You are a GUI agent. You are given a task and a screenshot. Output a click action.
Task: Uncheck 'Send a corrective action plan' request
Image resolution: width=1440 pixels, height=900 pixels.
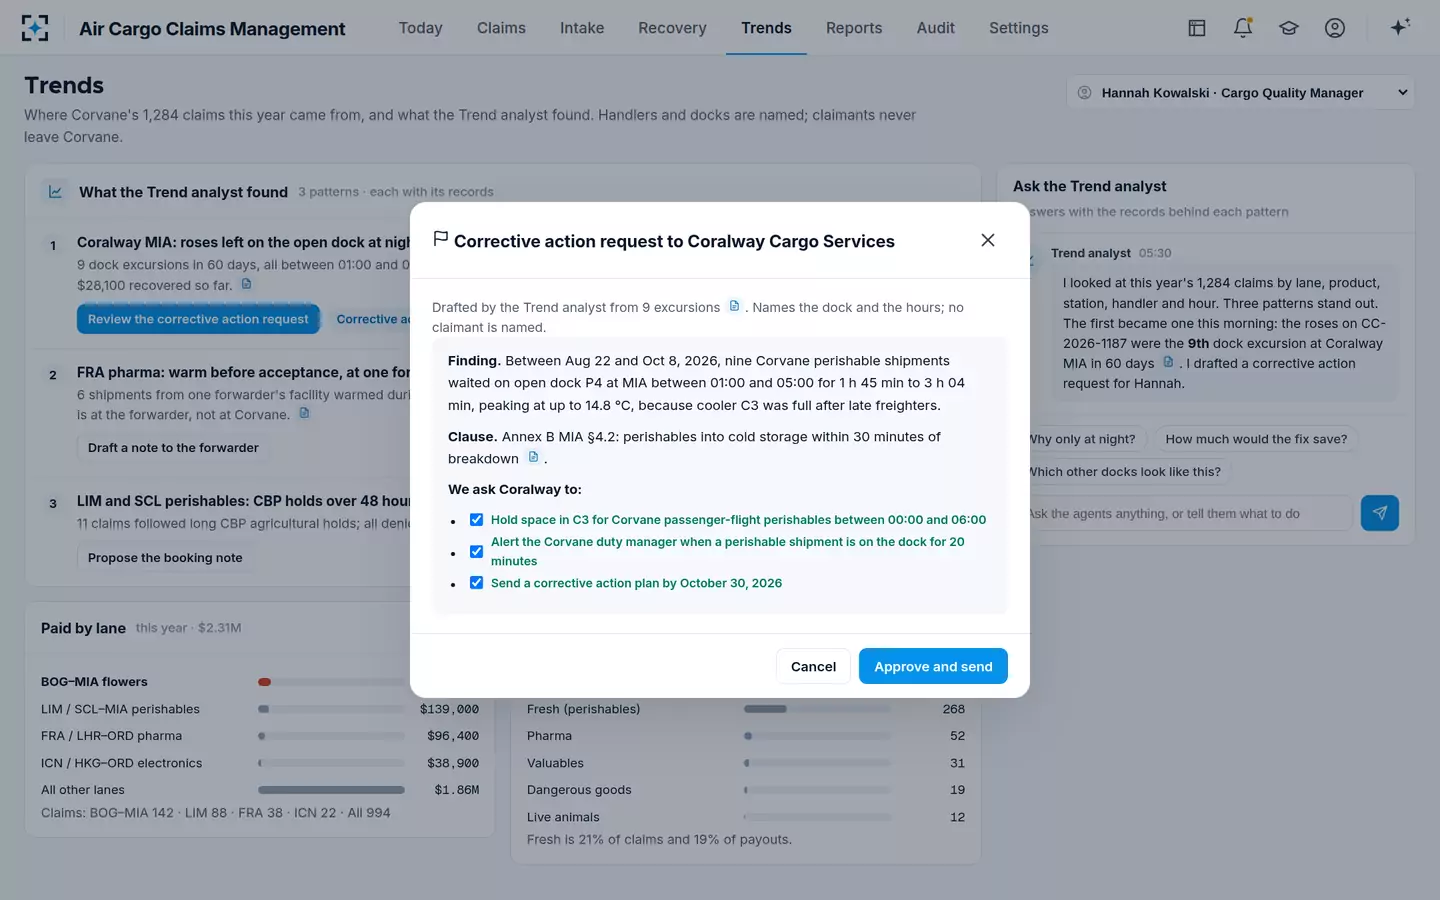pos(476,583)
